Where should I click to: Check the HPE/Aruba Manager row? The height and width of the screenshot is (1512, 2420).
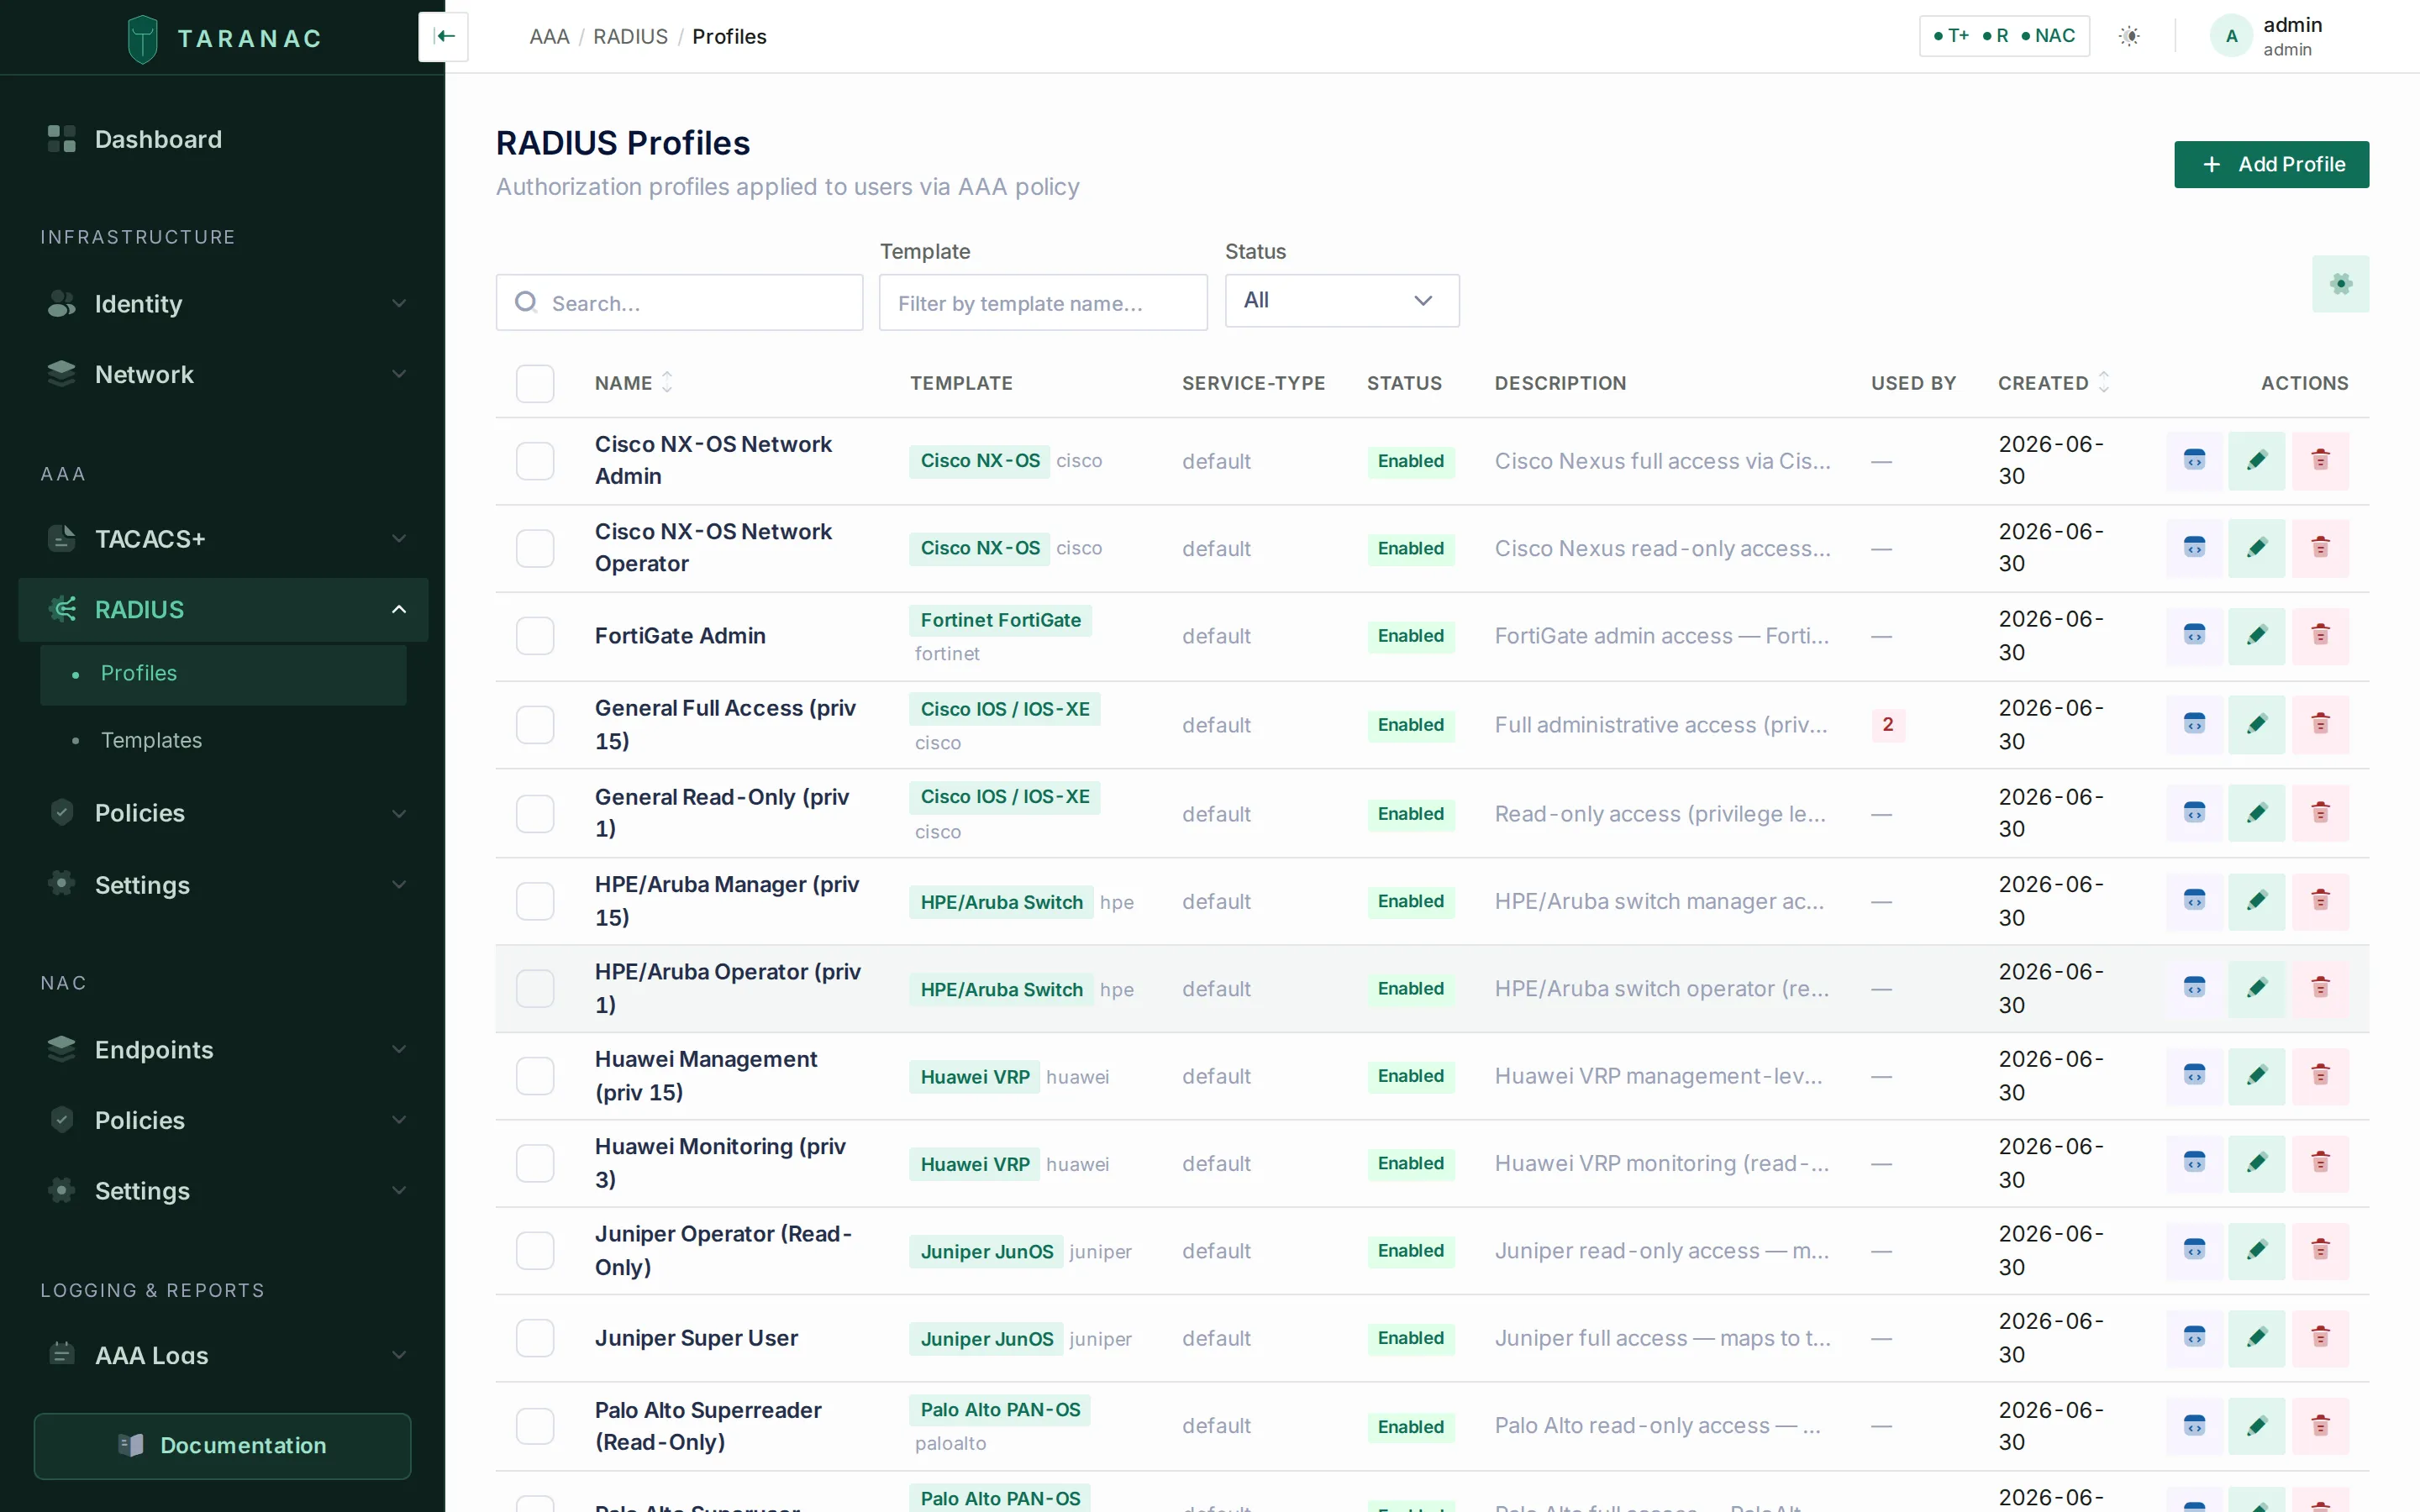pyautogui.click(x=535, y=901)
